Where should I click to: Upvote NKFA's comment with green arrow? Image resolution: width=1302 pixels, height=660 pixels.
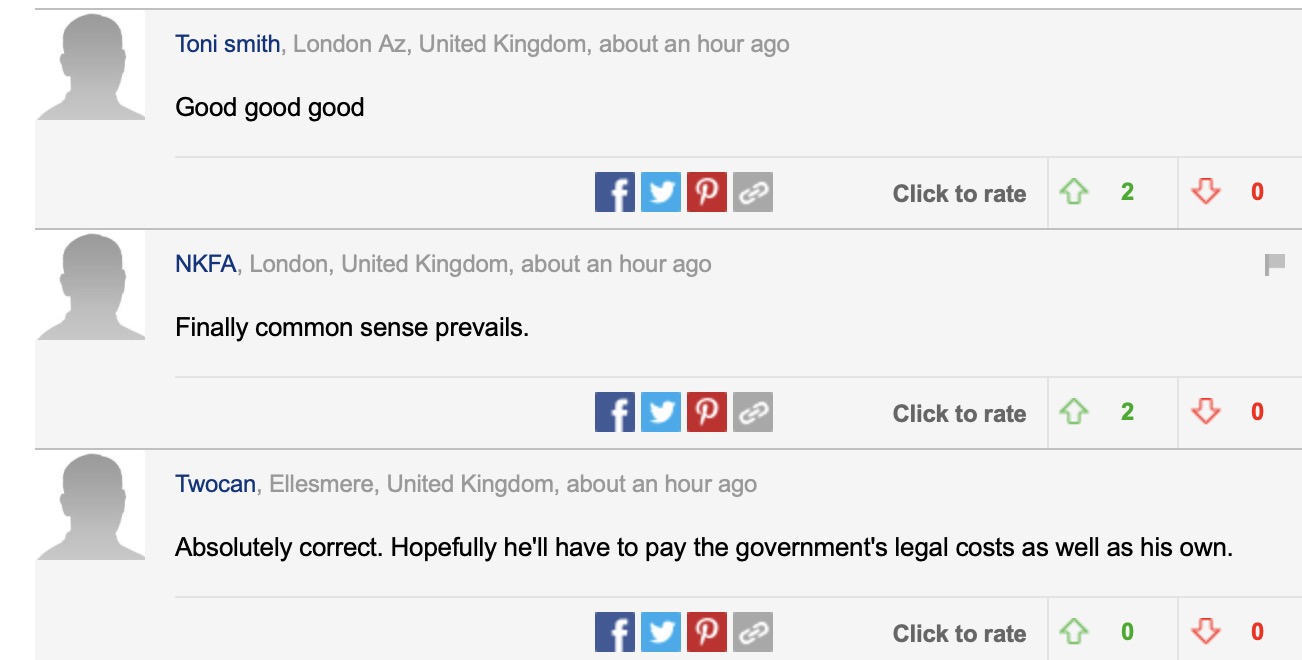point(1074,411)
